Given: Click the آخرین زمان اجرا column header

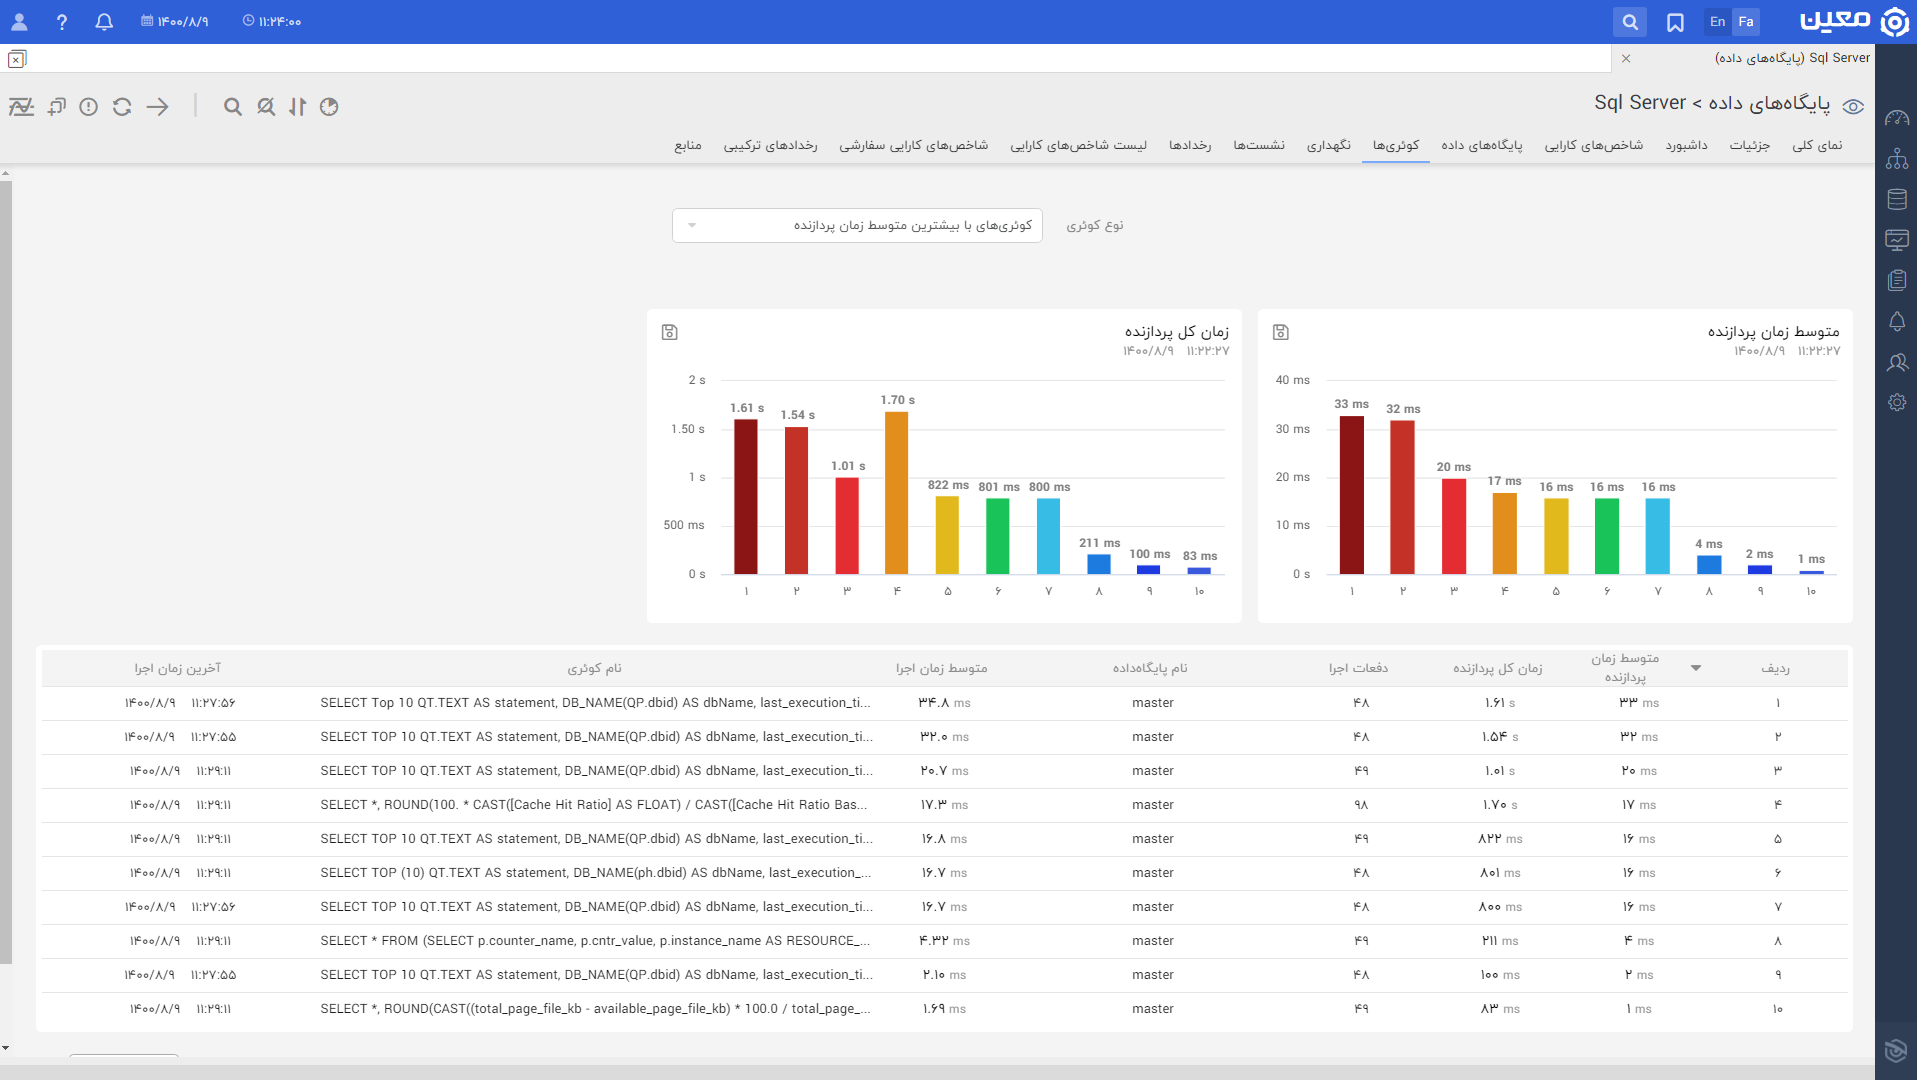Looking at the screenshot, I should (178, 668).
